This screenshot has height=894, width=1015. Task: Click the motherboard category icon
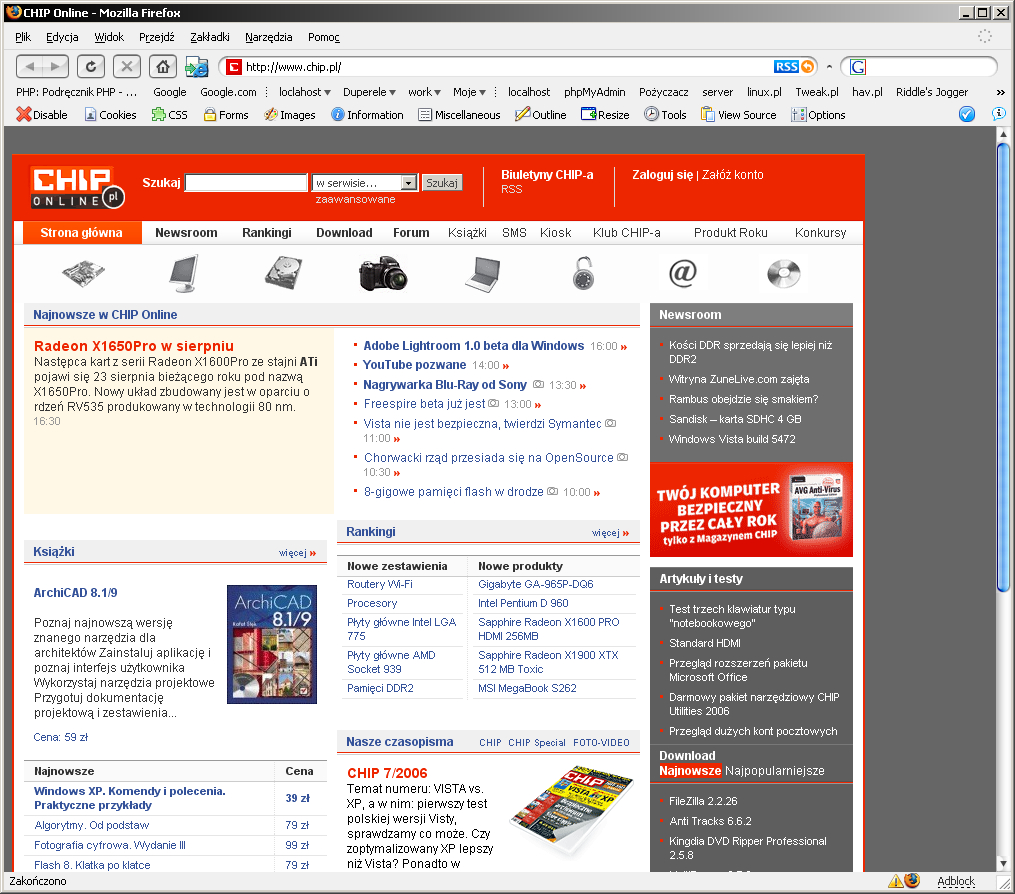tap(84, 273)
